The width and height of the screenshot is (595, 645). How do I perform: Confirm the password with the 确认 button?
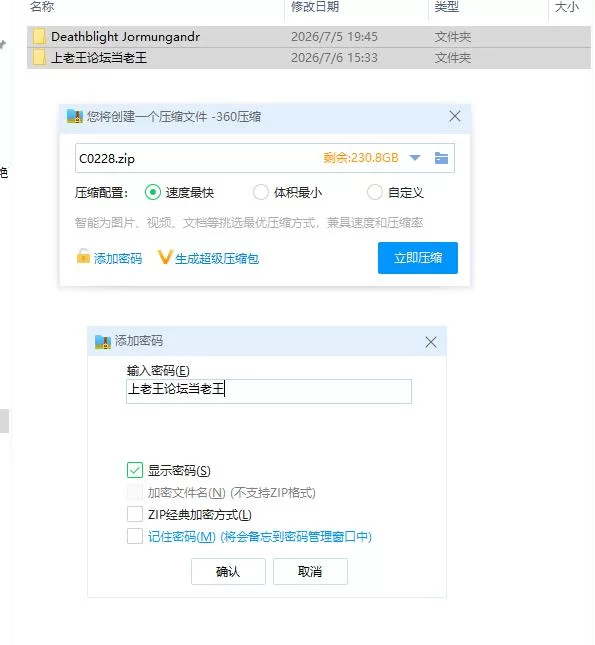tap(228, 571)
